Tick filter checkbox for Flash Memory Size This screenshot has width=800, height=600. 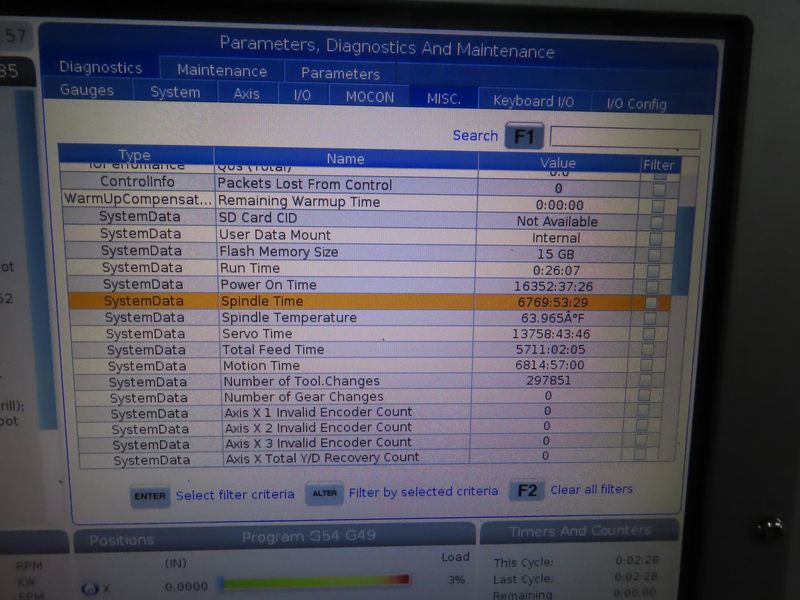point(654,255)
